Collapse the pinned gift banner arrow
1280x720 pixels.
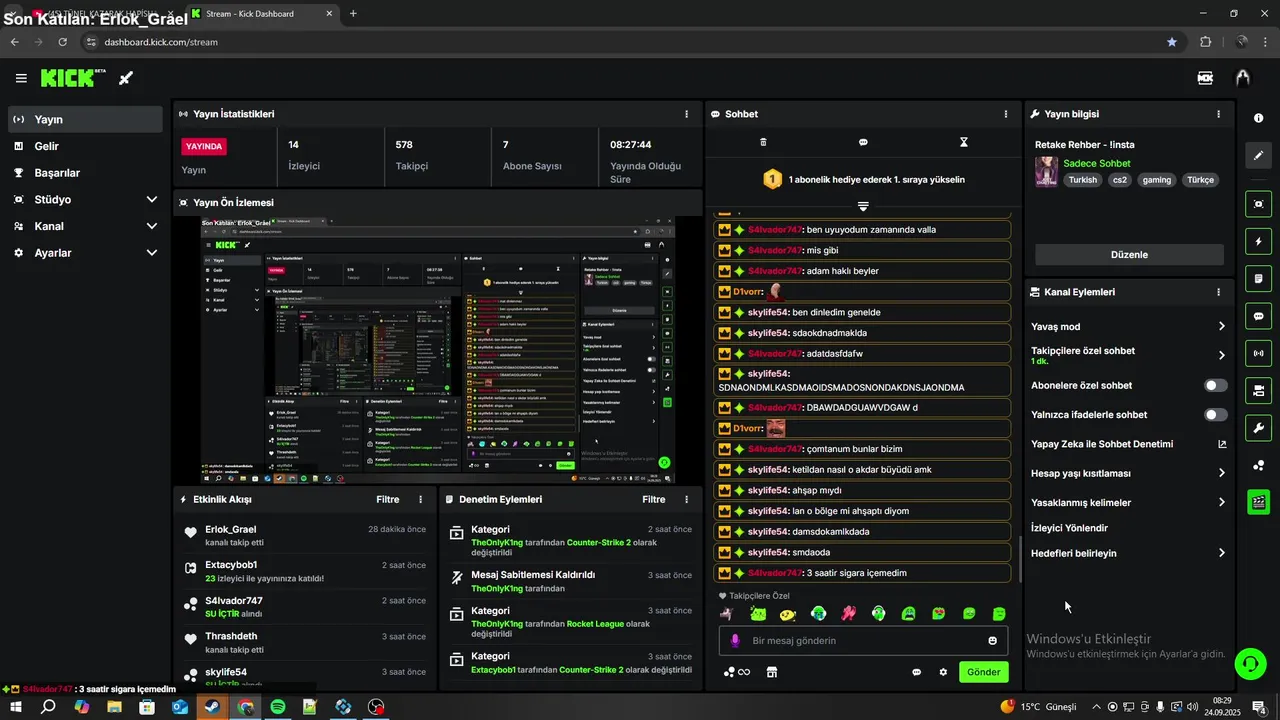pos(863,206)
